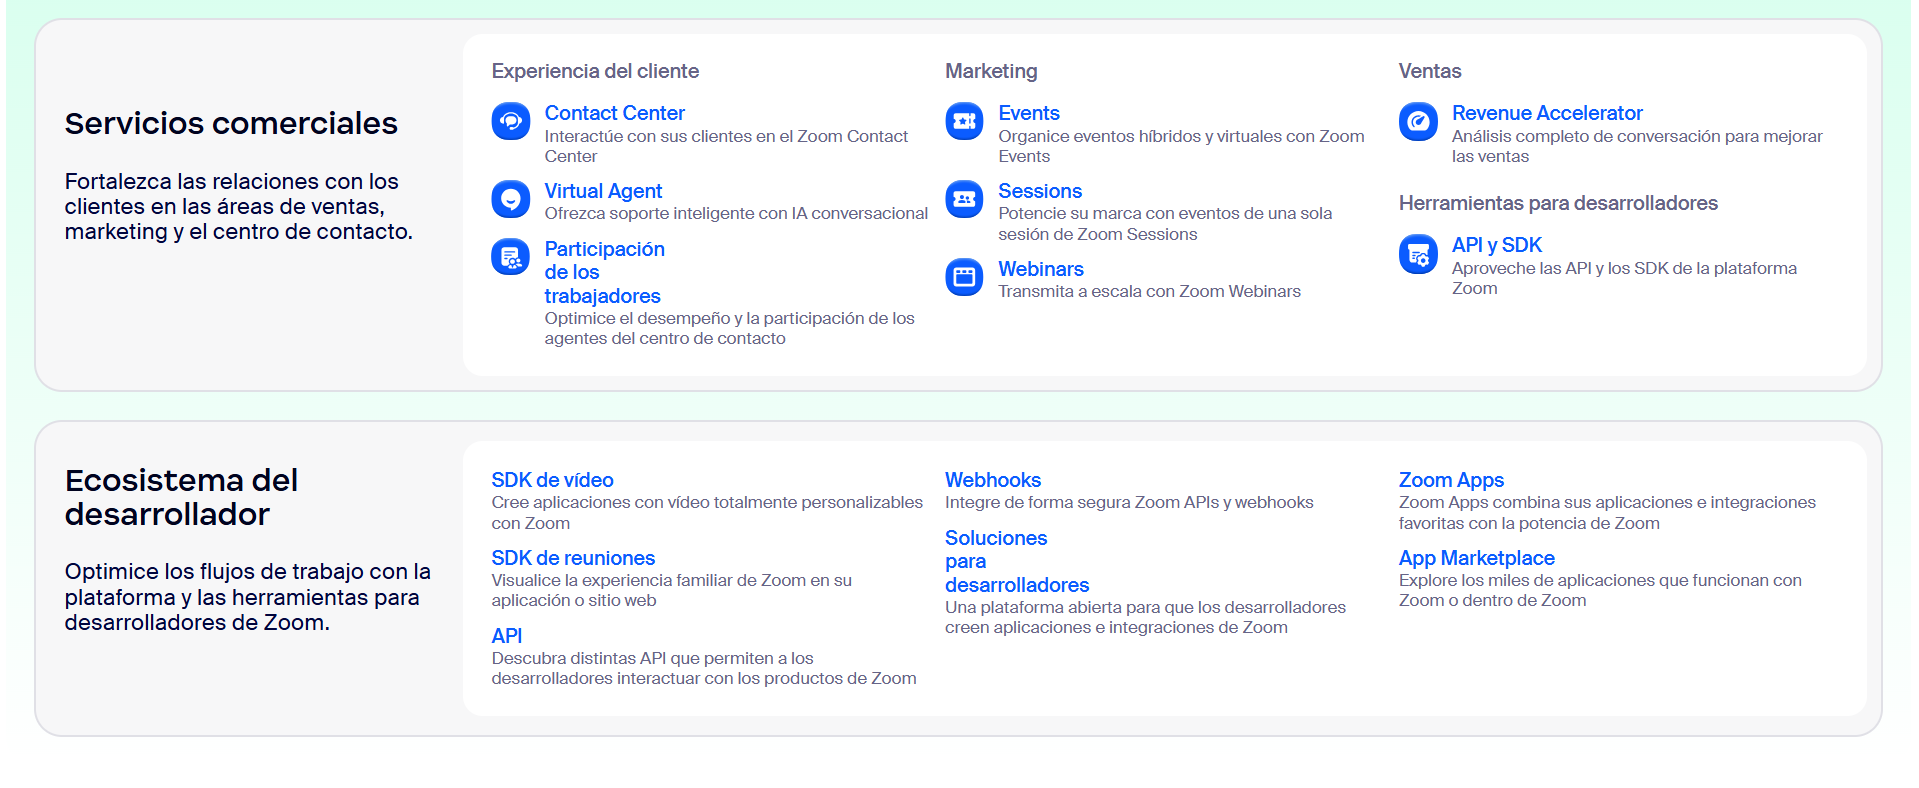
Task: Click the Servicios comerciales title
Action: tap(231, 123)
